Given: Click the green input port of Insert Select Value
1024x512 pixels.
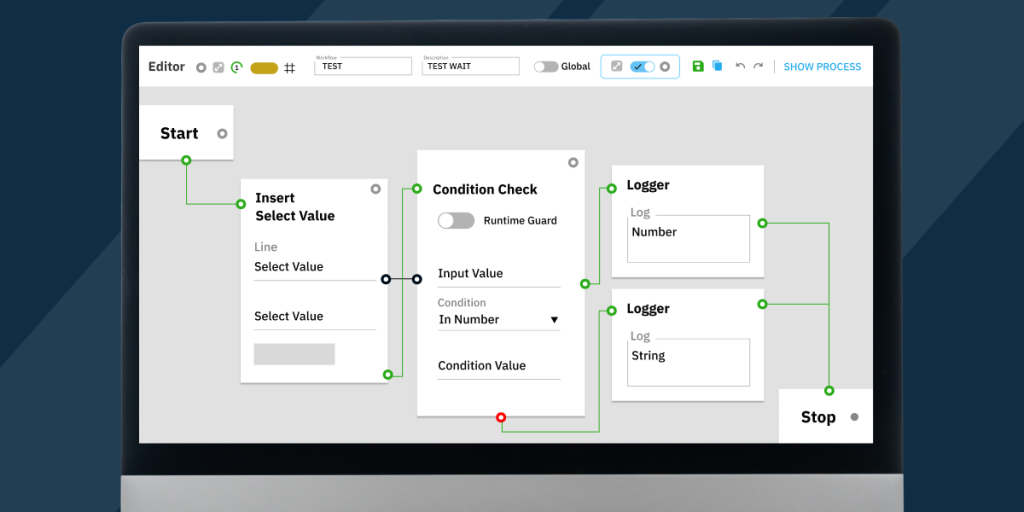Looking at the screenshot, I should point(240,204).
